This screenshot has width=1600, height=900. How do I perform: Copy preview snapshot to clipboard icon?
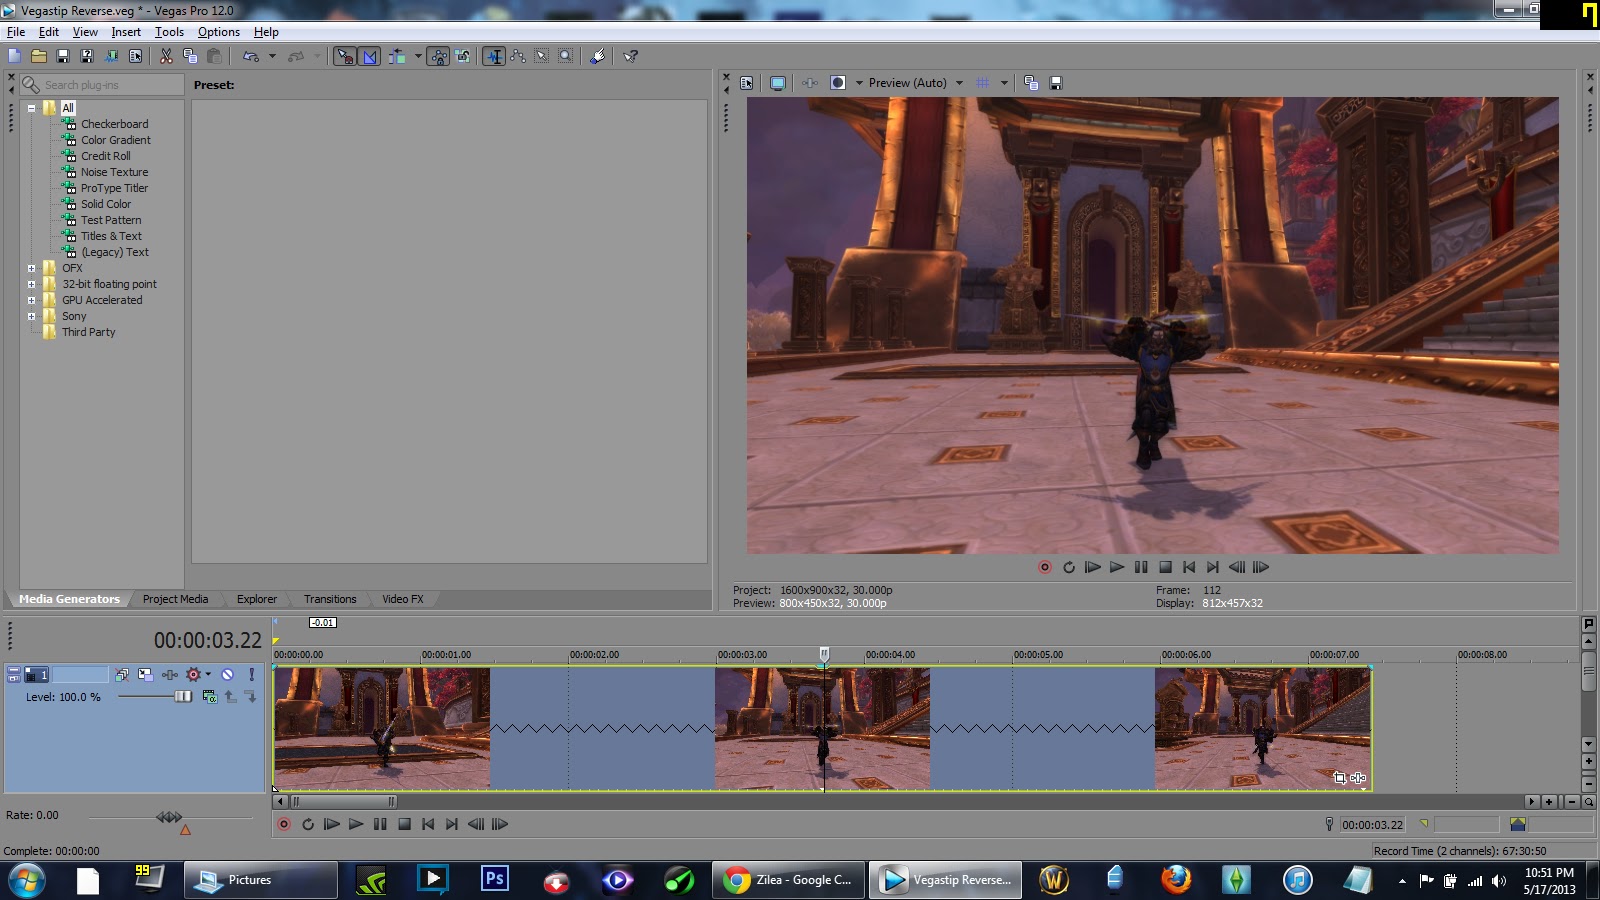[1031, 83]
